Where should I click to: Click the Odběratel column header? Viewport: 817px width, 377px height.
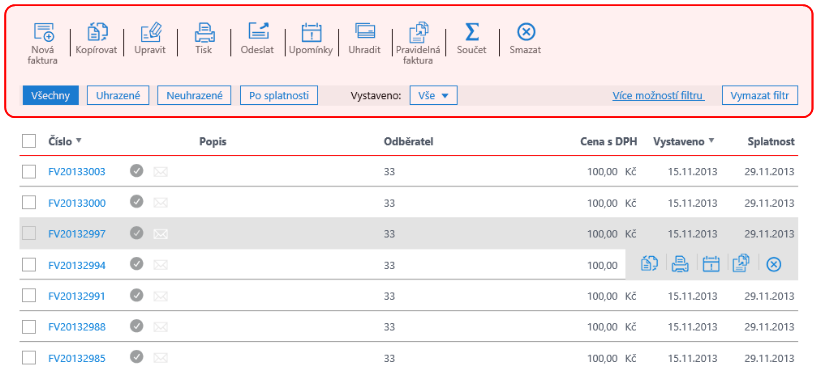[409, 141]
